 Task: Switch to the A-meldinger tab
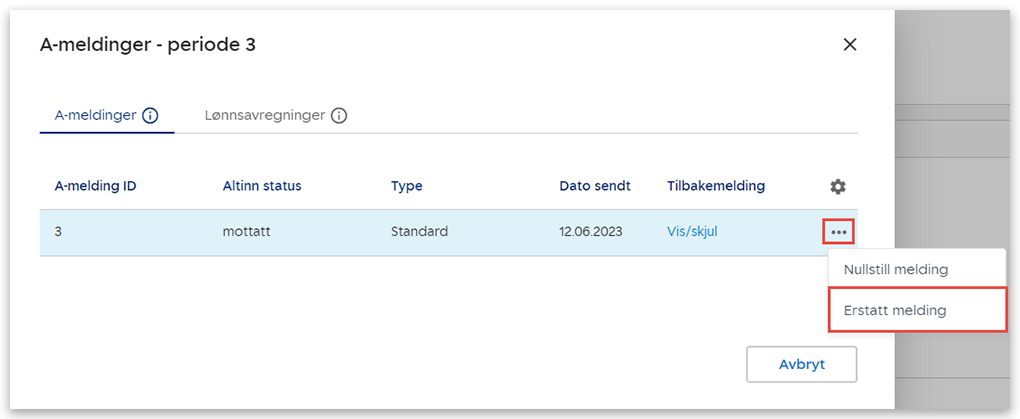95,115
